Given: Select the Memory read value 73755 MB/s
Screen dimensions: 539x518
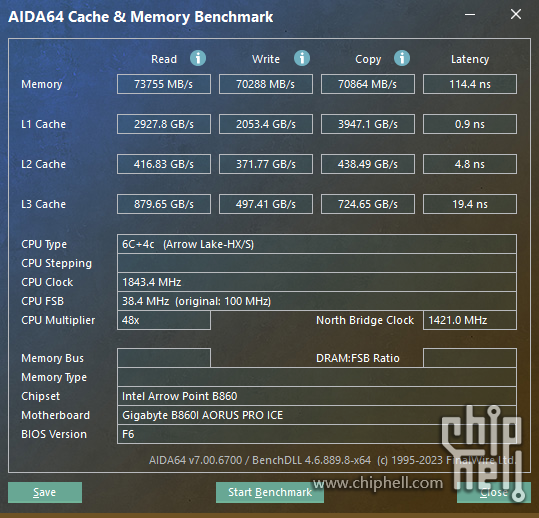Looking at the screenshot, I should pos(164,84).
